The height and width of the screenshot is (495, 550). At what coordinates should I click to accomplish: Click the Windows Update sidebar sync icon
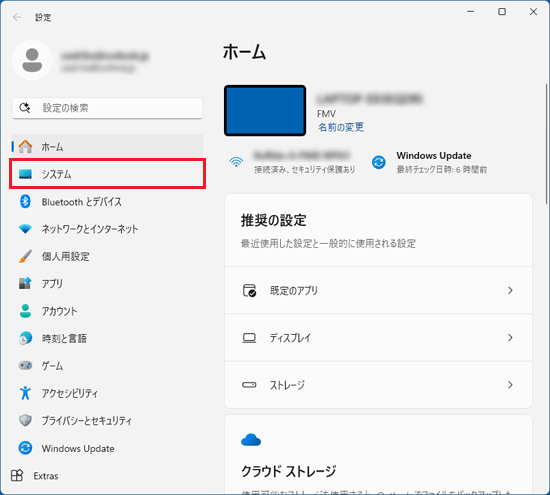[25, 448]
